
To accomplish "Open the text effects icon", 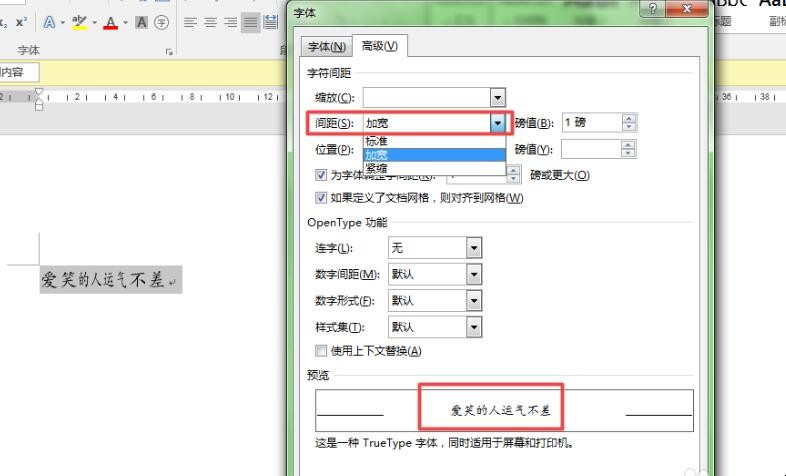I will [49, 23].
